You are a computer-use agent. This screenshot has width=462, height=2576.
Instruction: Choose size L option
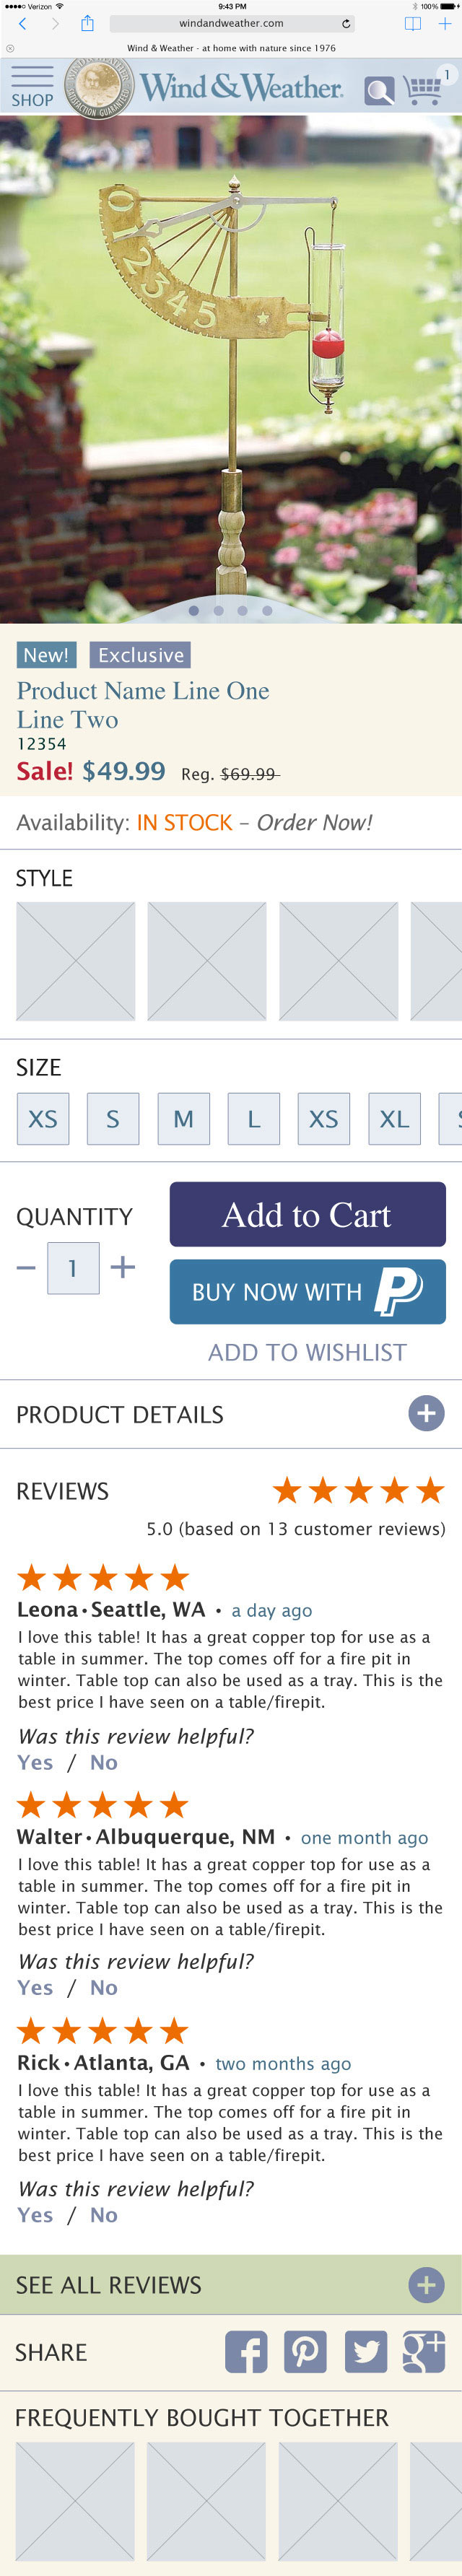pyautogui.click(x=254, y=1118)
